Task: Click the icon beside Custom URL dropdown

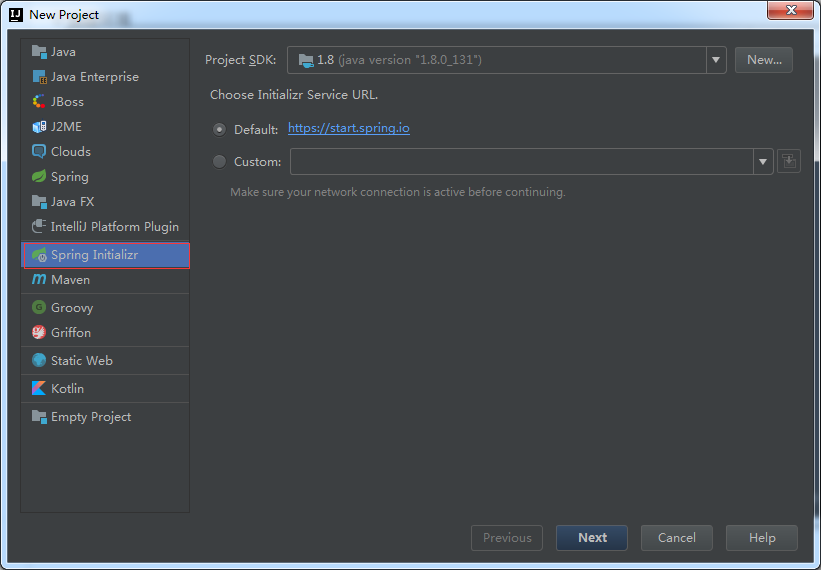Action: (x=789, y=161)
